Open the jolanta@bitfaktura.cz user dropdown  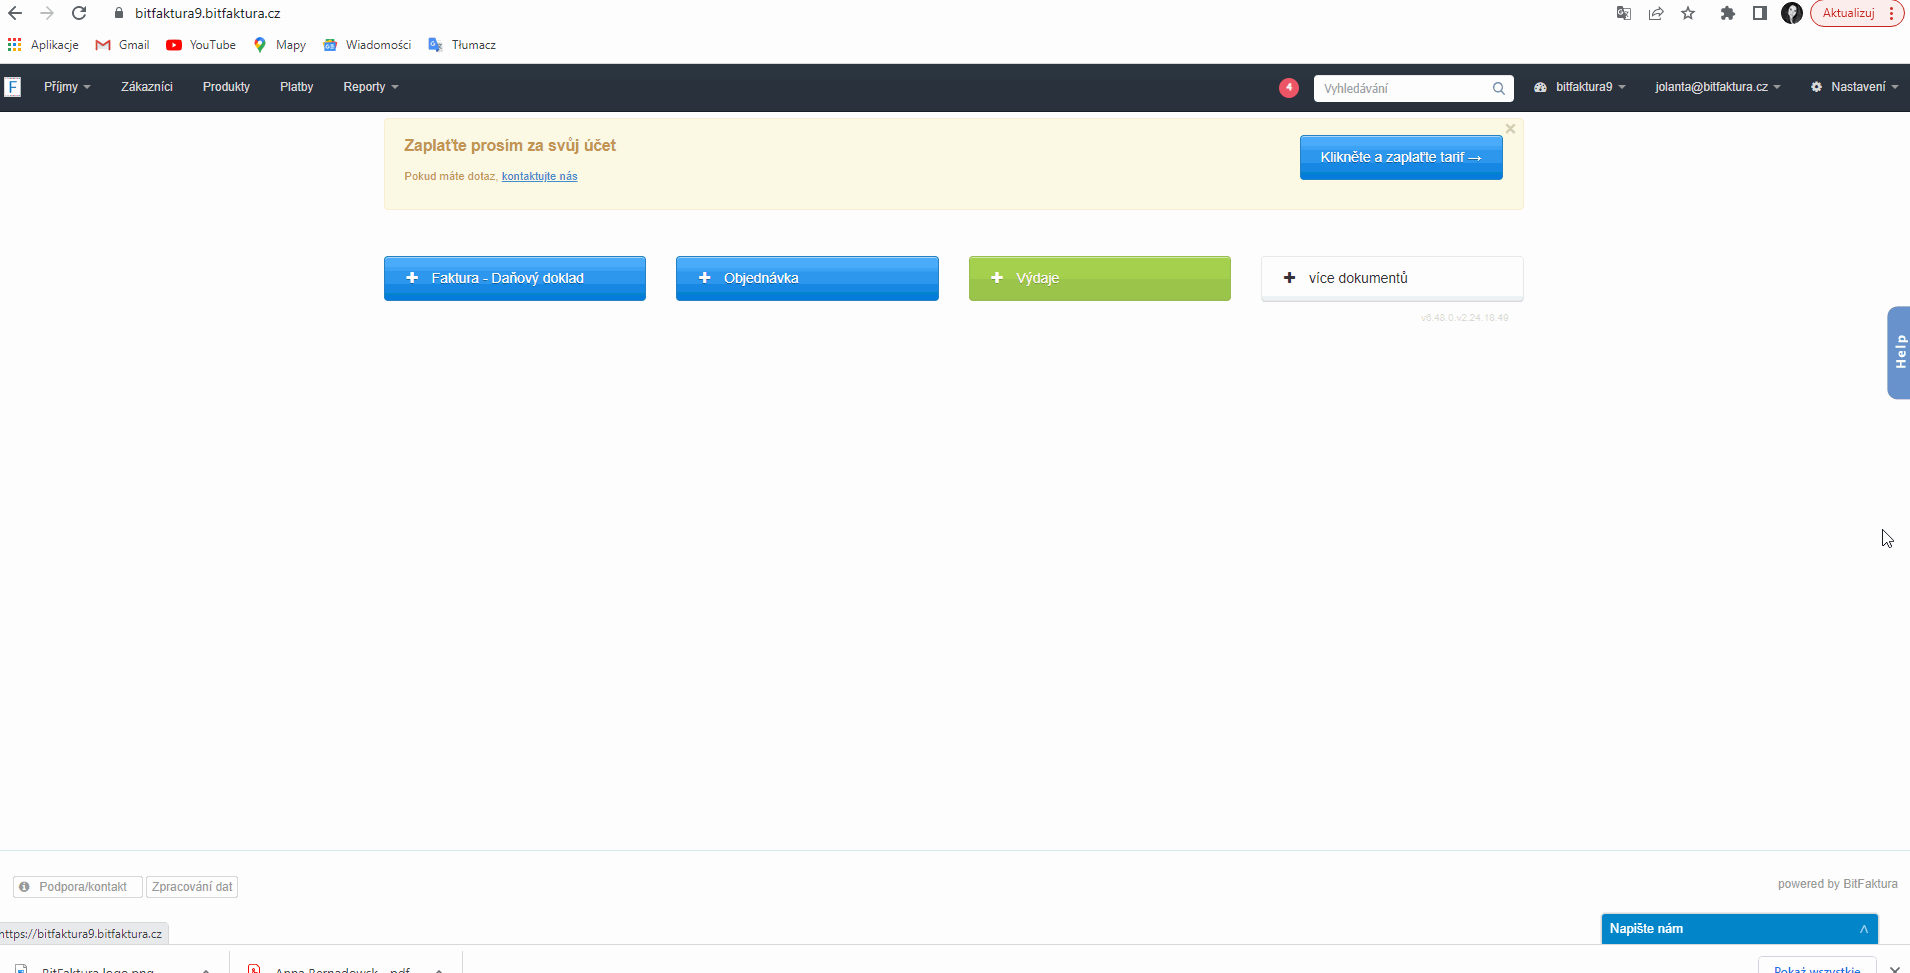click(1717, 87)
